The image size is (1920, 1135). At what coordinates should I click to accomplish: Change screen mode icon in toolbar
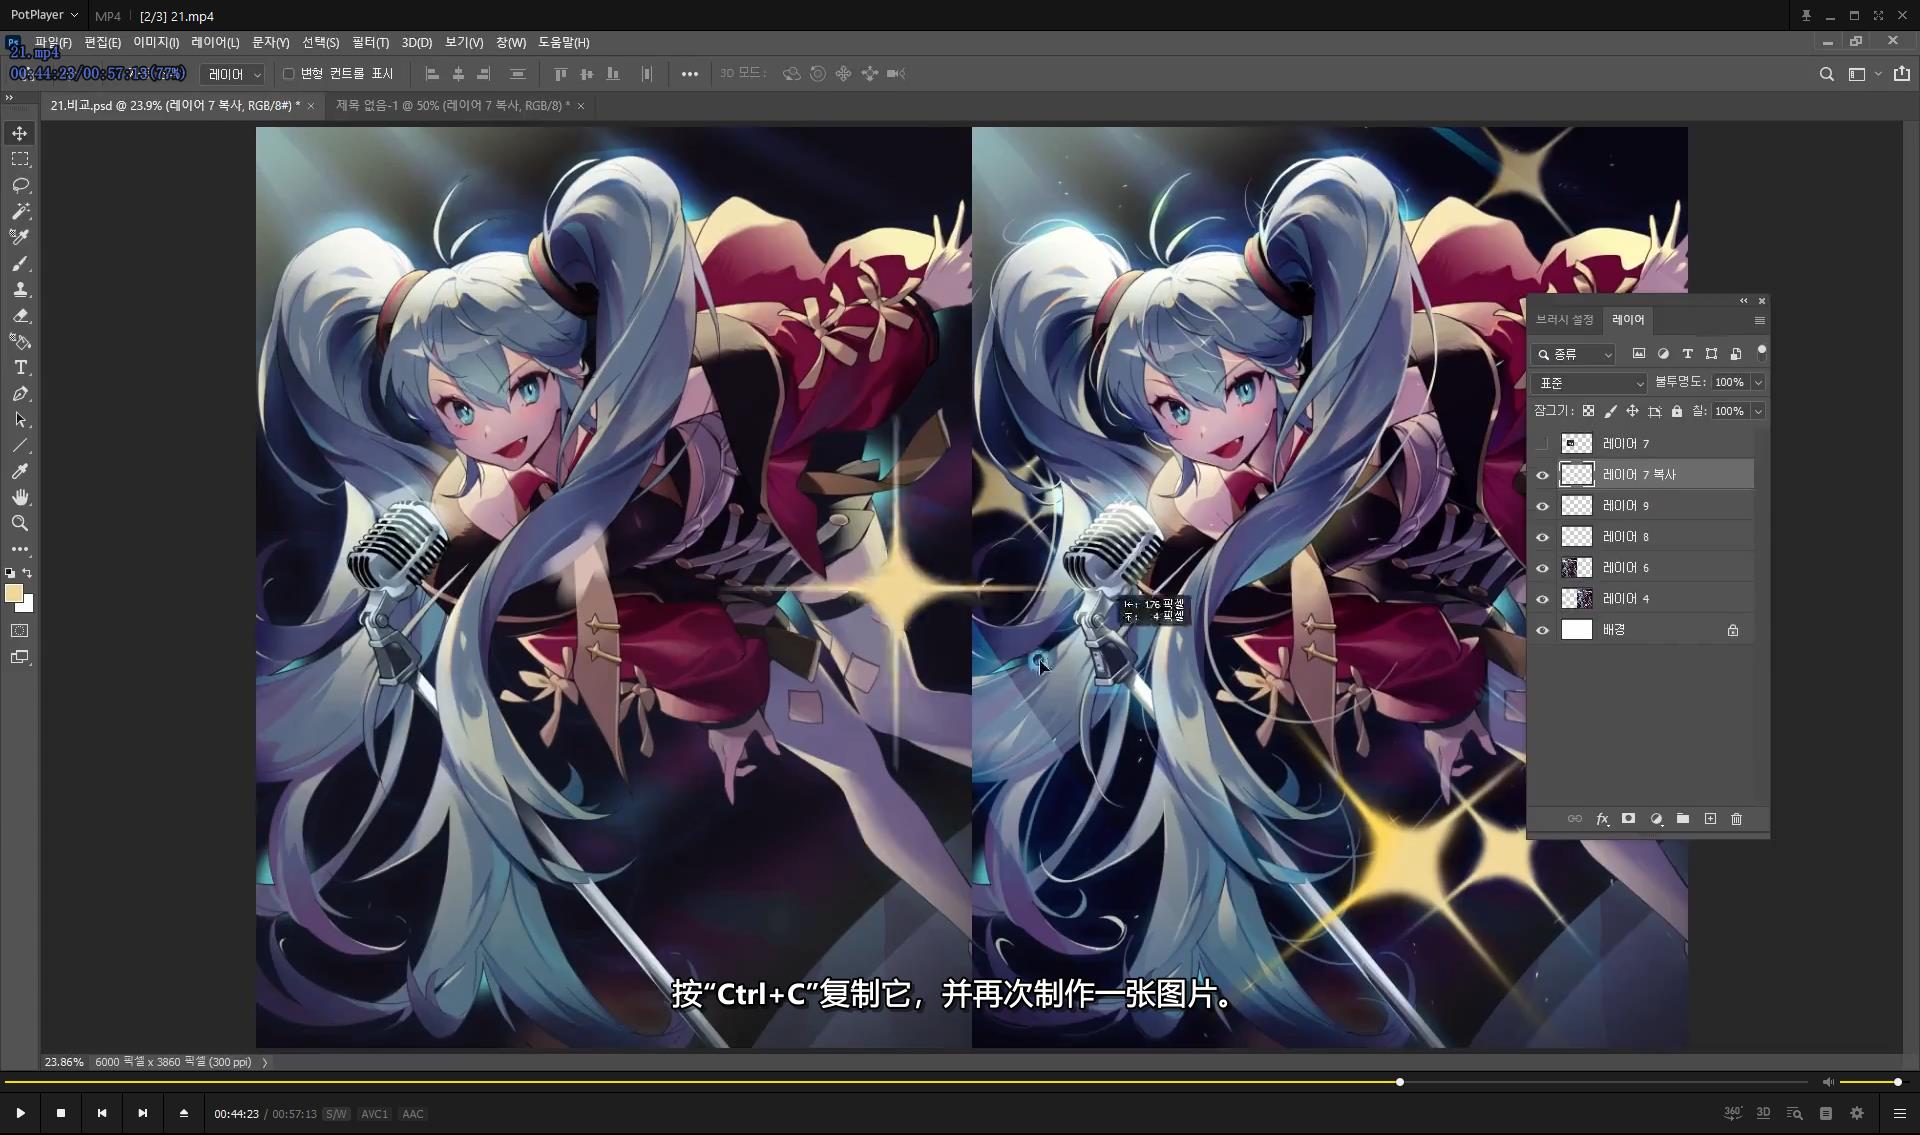coord(20,657)
